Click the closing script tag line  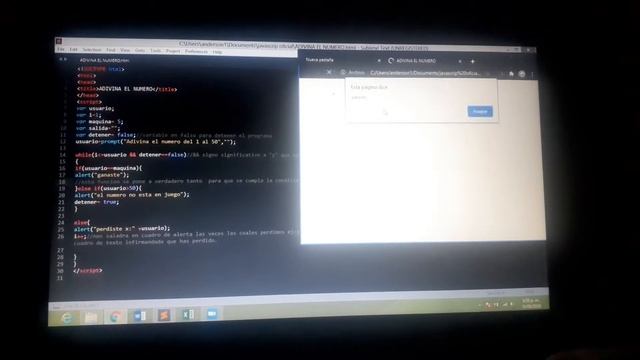(x=88, y=271)
